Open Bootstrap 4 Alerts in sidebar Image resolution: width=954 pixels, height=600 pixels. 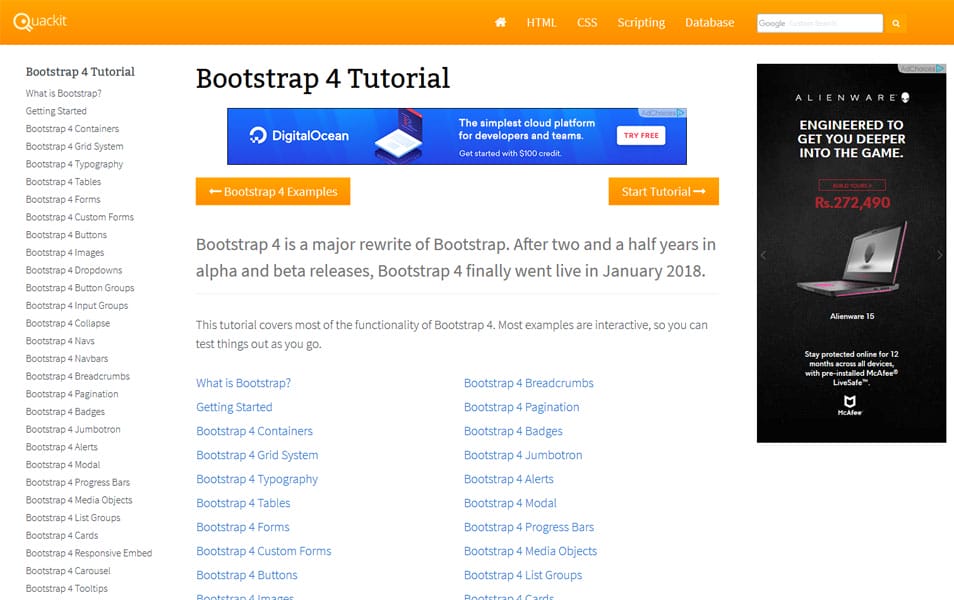coord(61,447)
